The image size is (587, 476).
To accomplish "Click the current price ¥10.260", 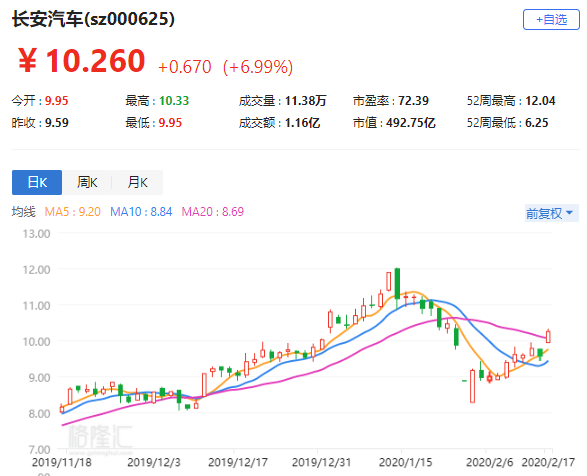I will point(81,60).
